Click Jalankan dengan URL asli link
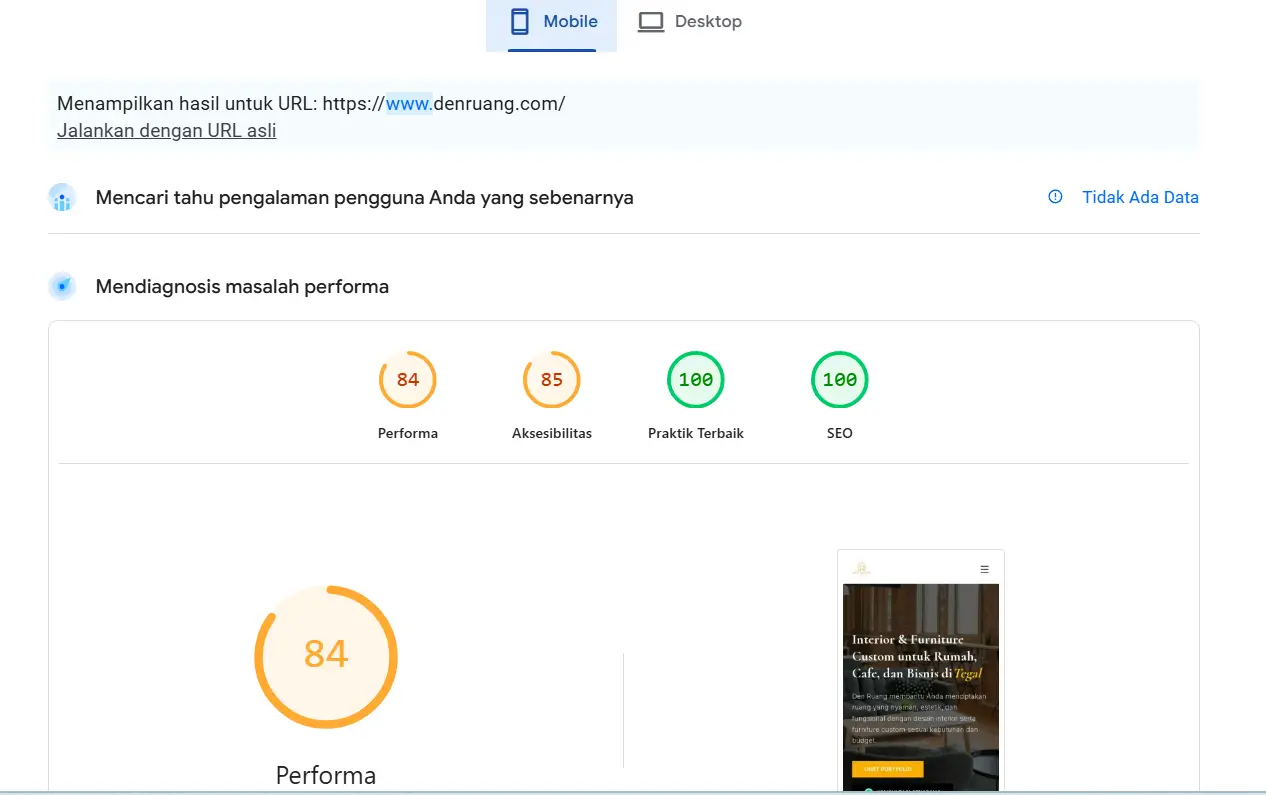The image size is (1266, 795). (167, 130)
